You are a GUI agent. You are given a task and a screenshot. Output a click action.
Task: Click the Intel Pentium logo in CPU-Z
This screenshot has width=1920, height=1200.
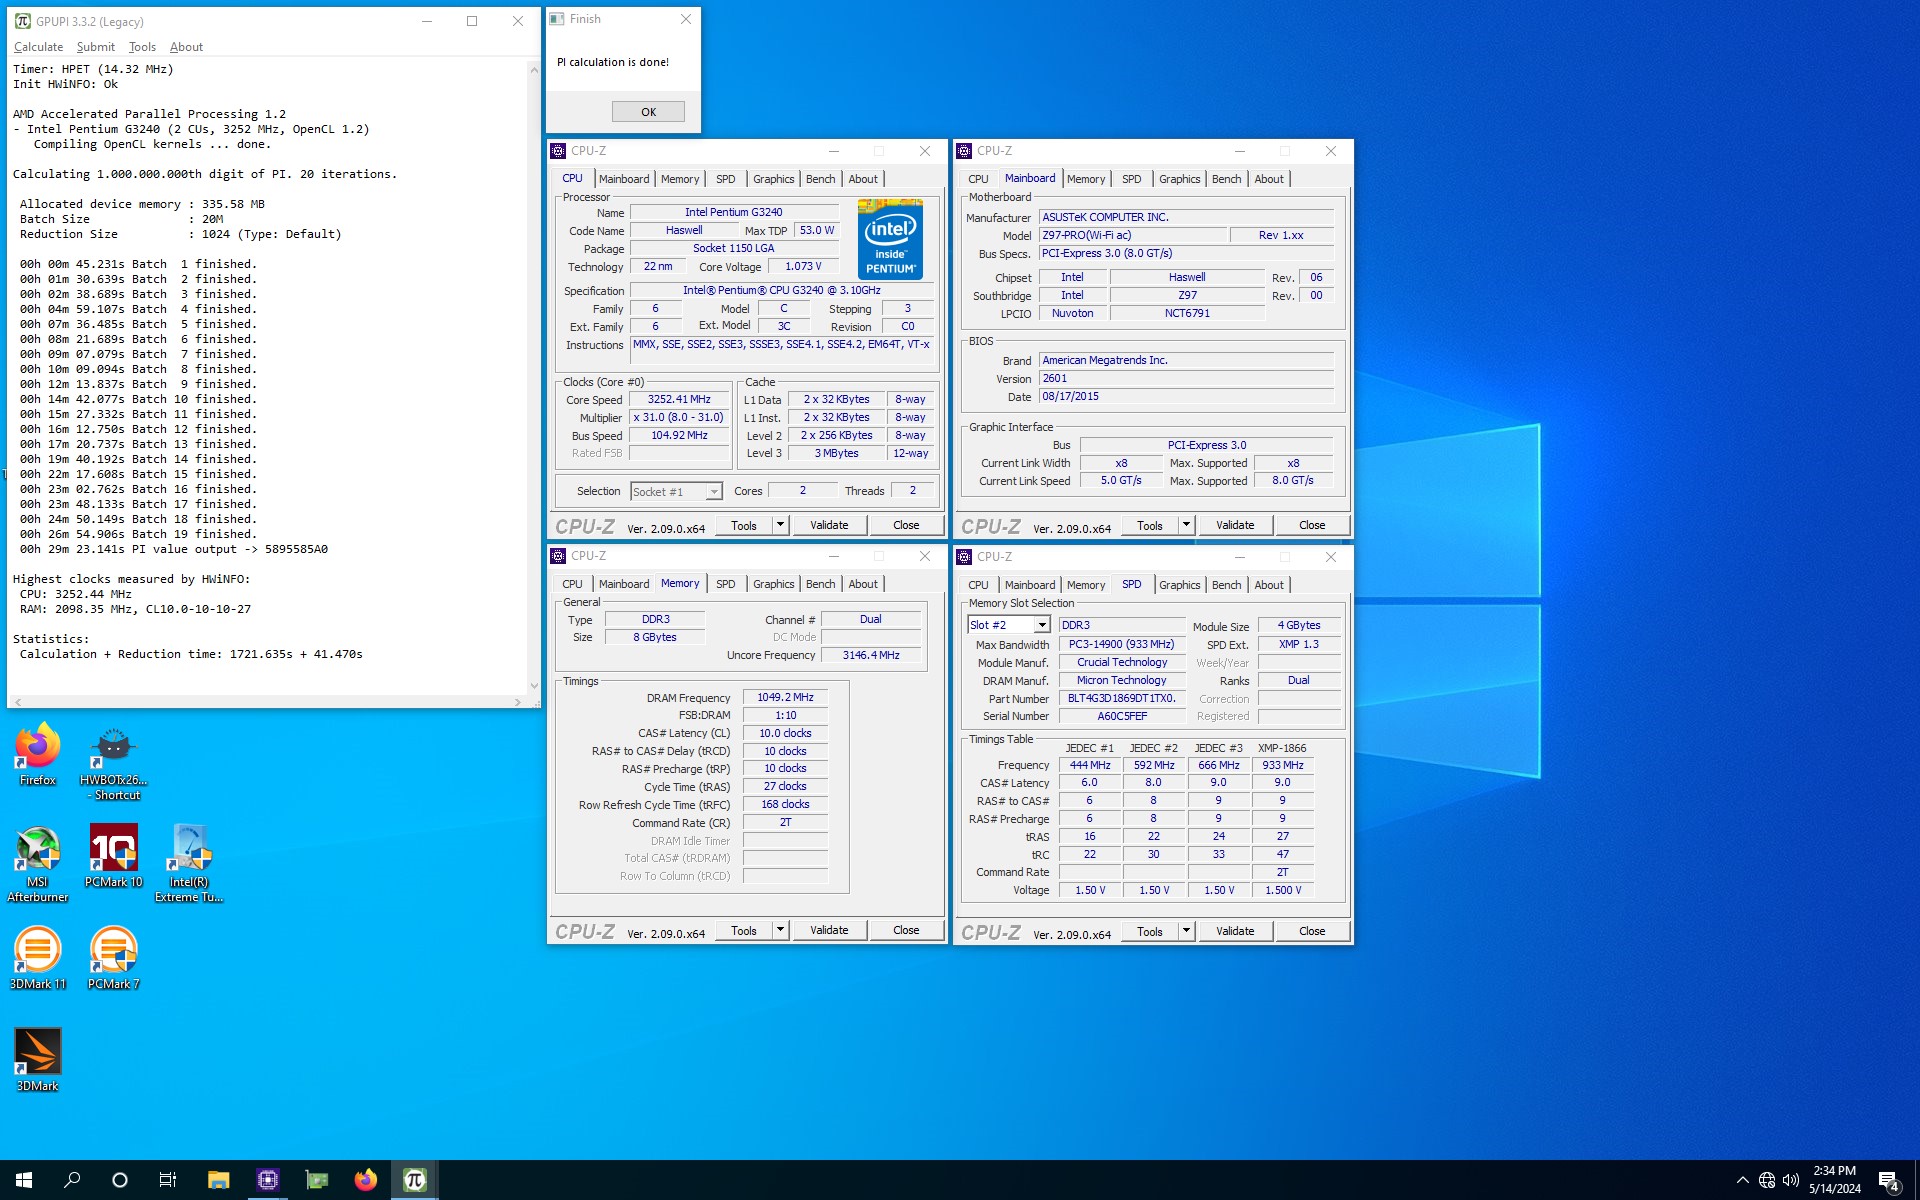click(x=890, y=239)
